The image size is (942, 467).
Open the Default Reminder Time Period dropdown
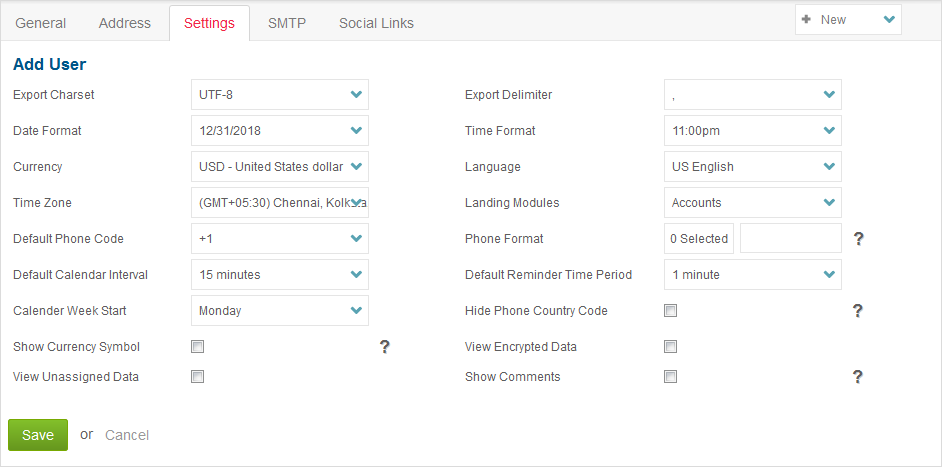(x=753, y=275)
